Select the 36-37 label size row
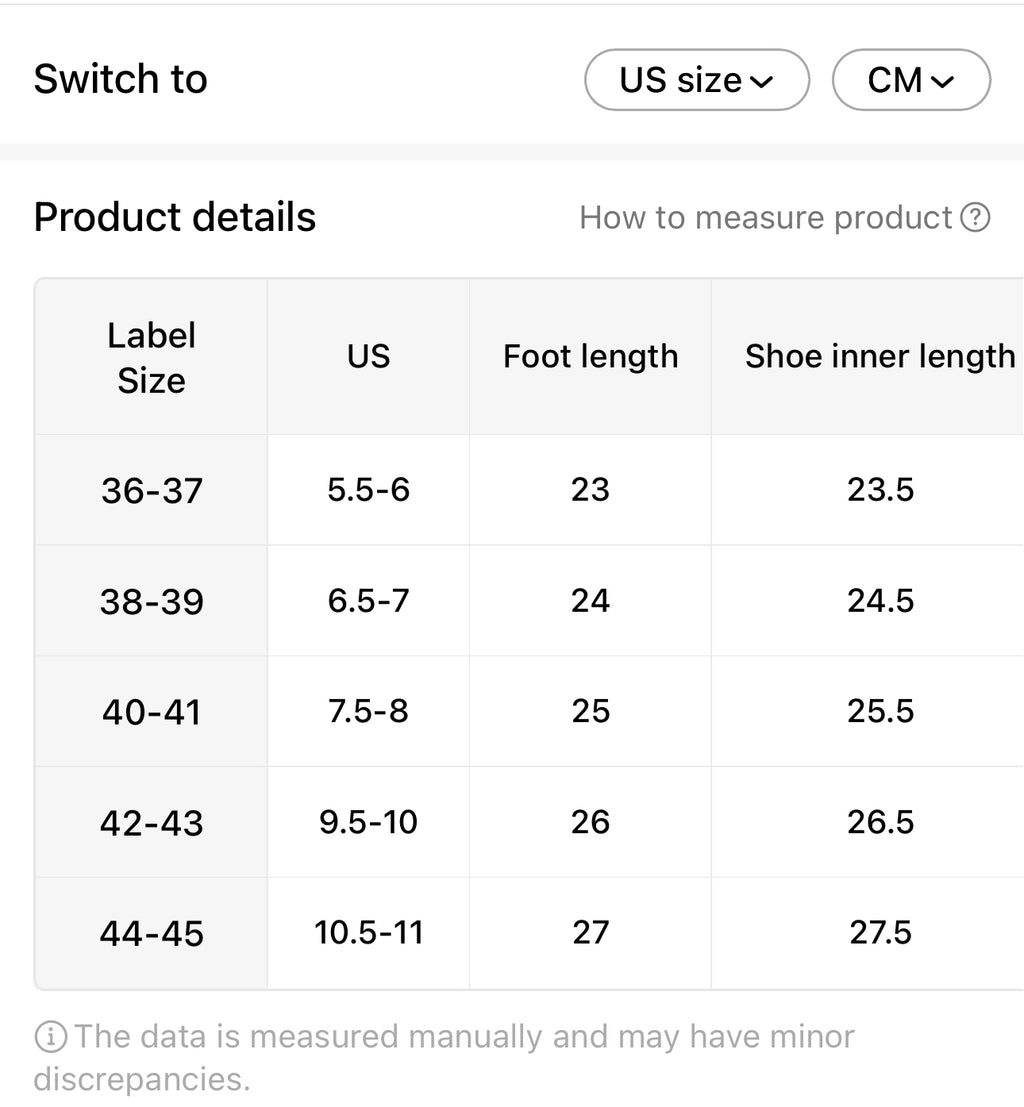Image resolution: width=1024 pixels, height=1107 pixels. pos(152,490)
